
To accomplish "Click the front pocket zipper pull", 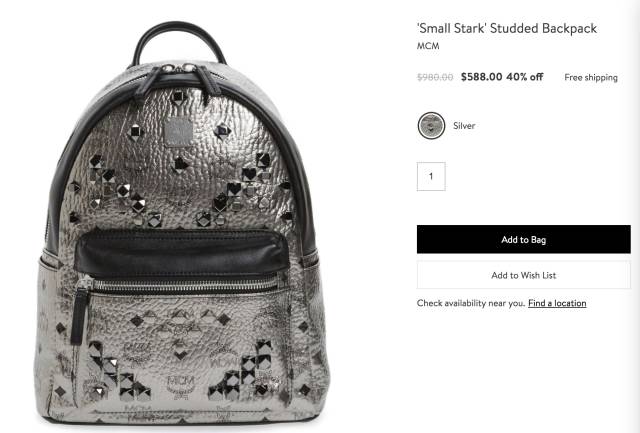I will click(x=82, y=310).
